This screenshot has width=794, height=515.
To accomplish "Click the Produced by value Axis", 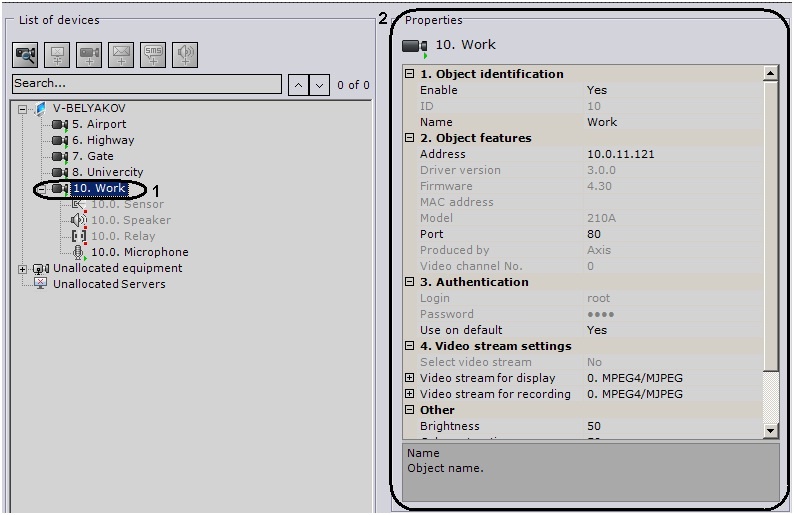I will (599, 250).
